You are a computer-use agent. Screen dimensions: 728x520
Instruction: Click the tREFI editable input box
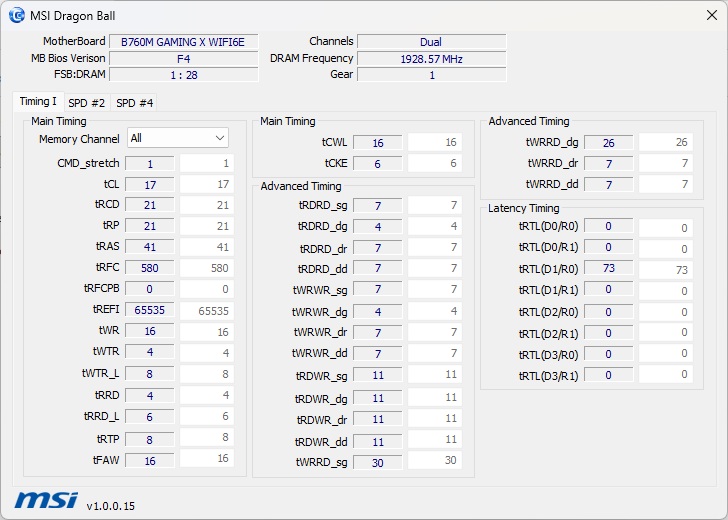[150, 310]
